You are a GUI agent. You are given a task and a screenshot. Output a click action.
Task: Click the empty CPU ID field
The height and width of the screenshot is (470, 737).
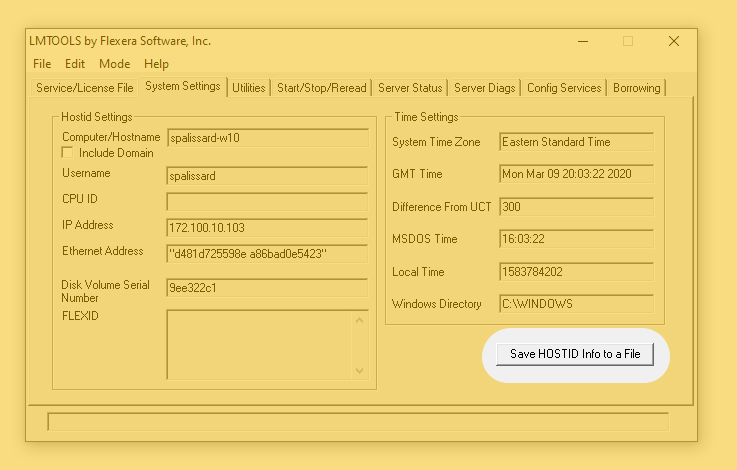click(x=267, y=202)
